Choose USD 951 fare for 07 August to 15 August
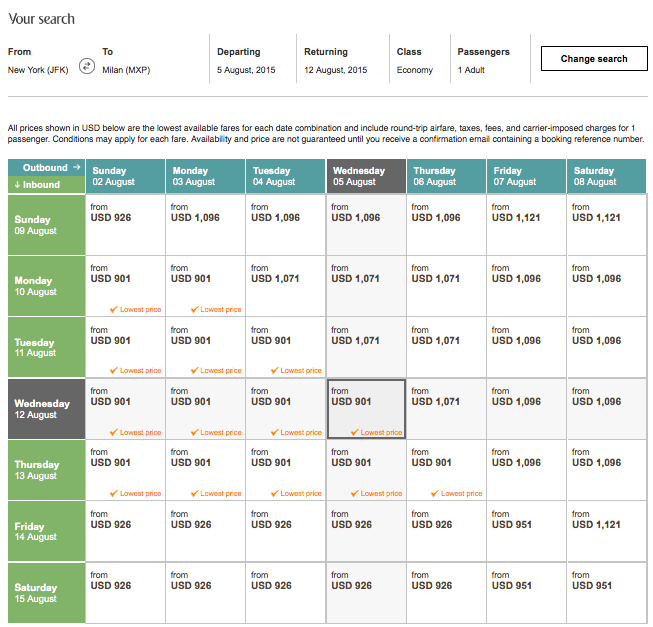 click(526, 593)
